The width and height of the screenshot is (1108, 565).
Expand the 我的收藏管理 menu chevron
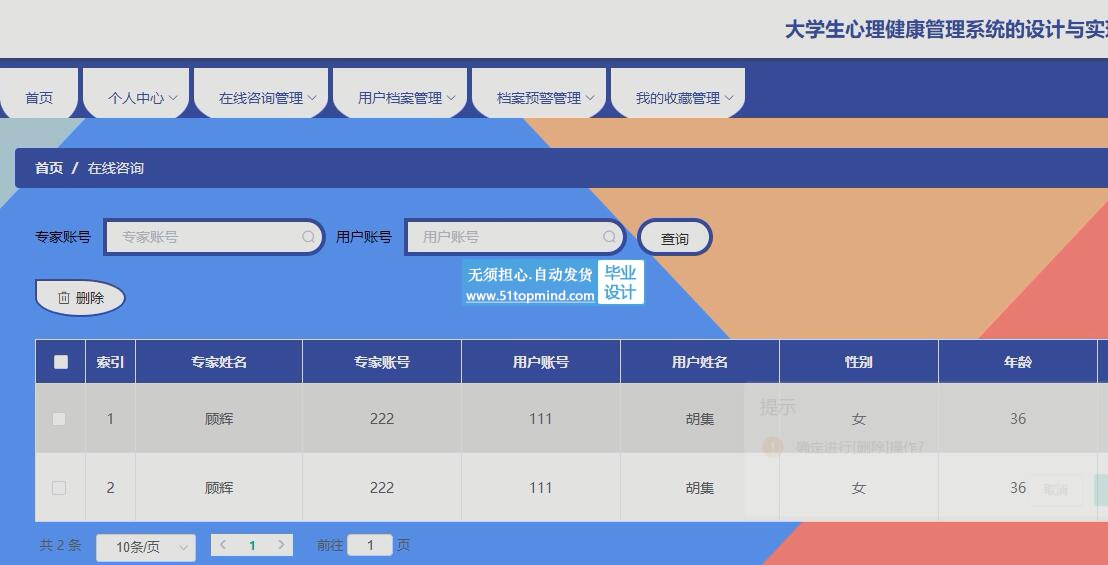point(729,98)
